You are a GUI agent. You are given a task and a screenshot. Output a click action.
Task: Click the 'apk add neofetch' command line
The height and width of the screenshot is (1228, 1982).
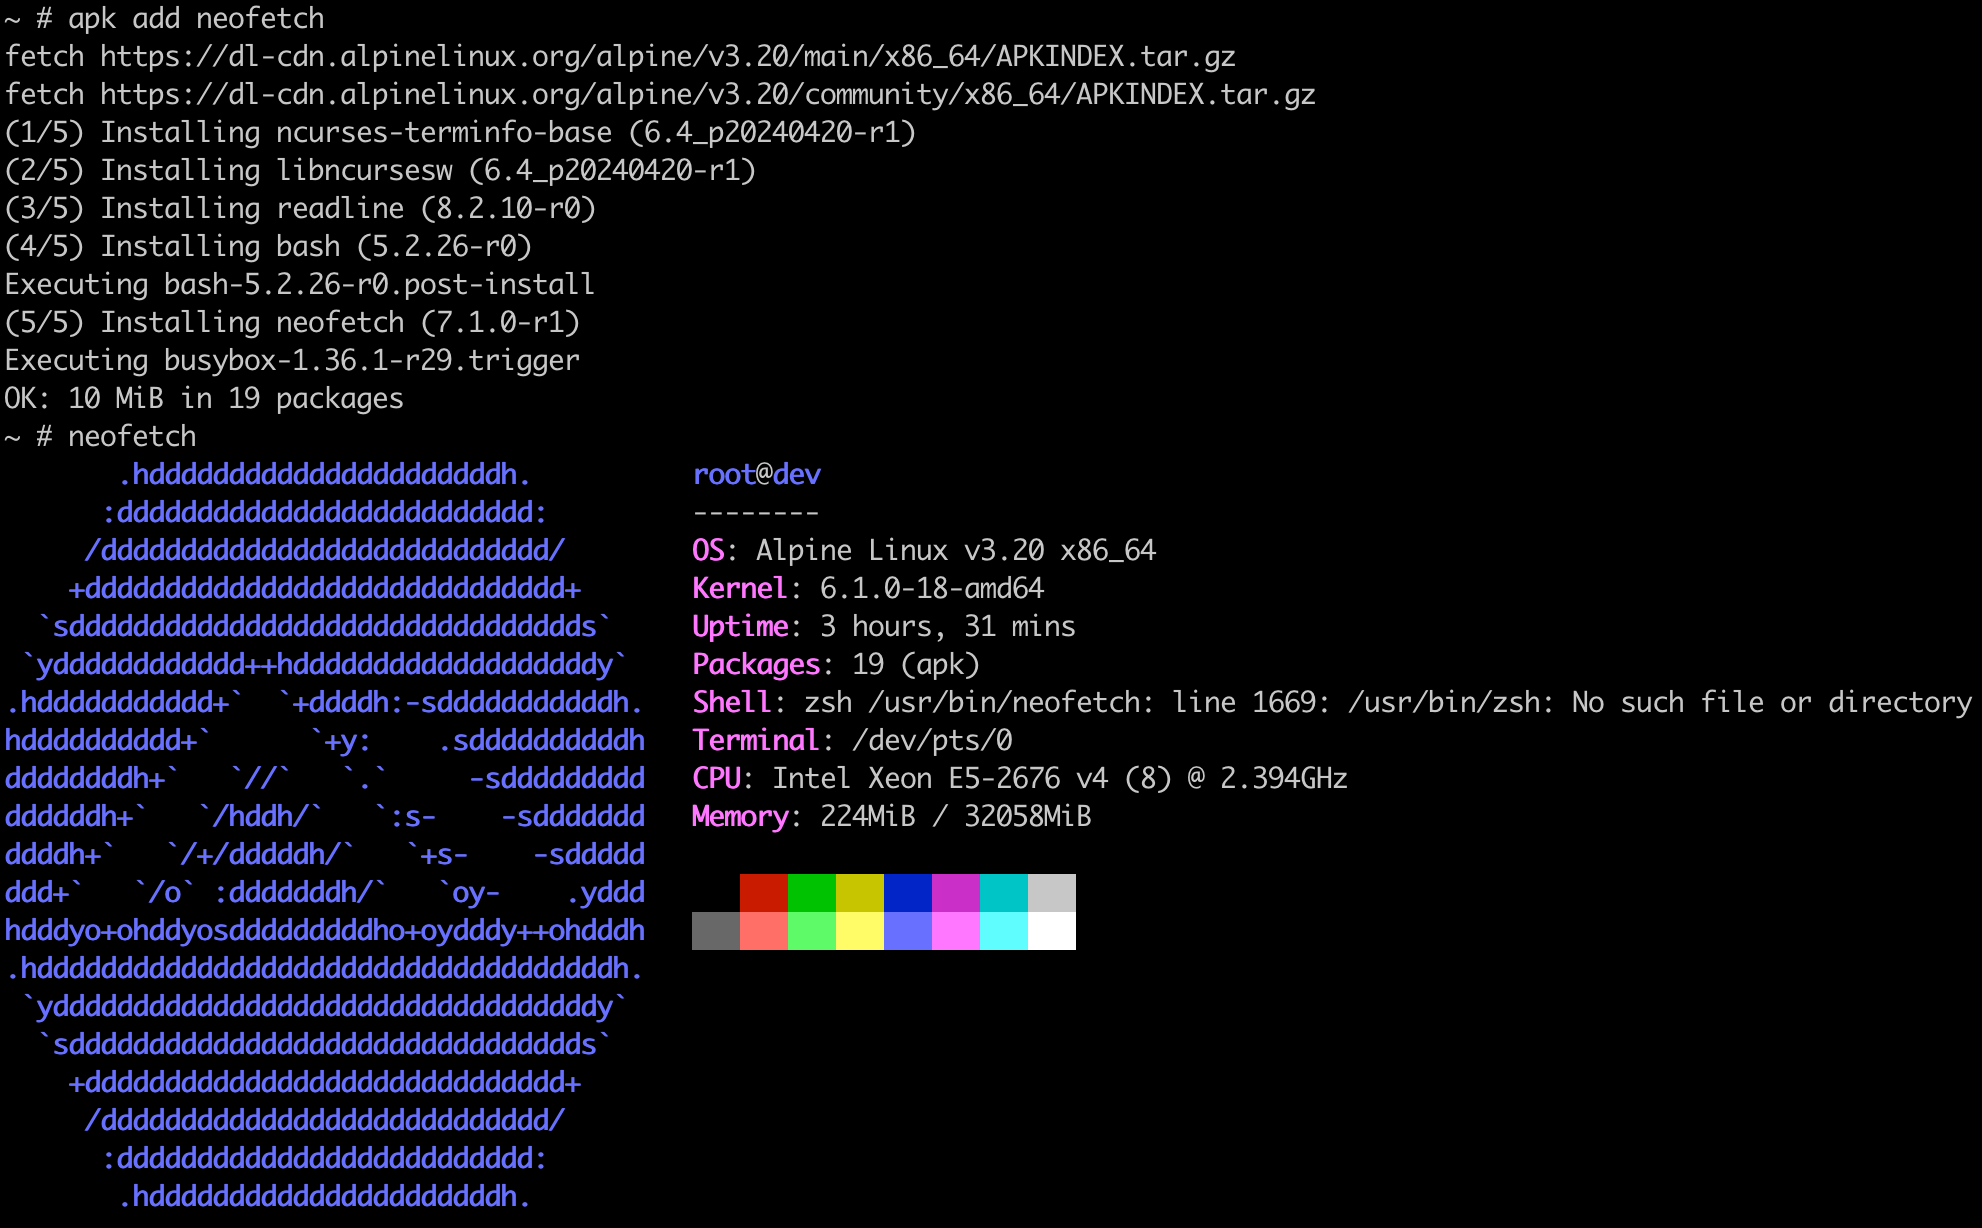tap(195, 19)
